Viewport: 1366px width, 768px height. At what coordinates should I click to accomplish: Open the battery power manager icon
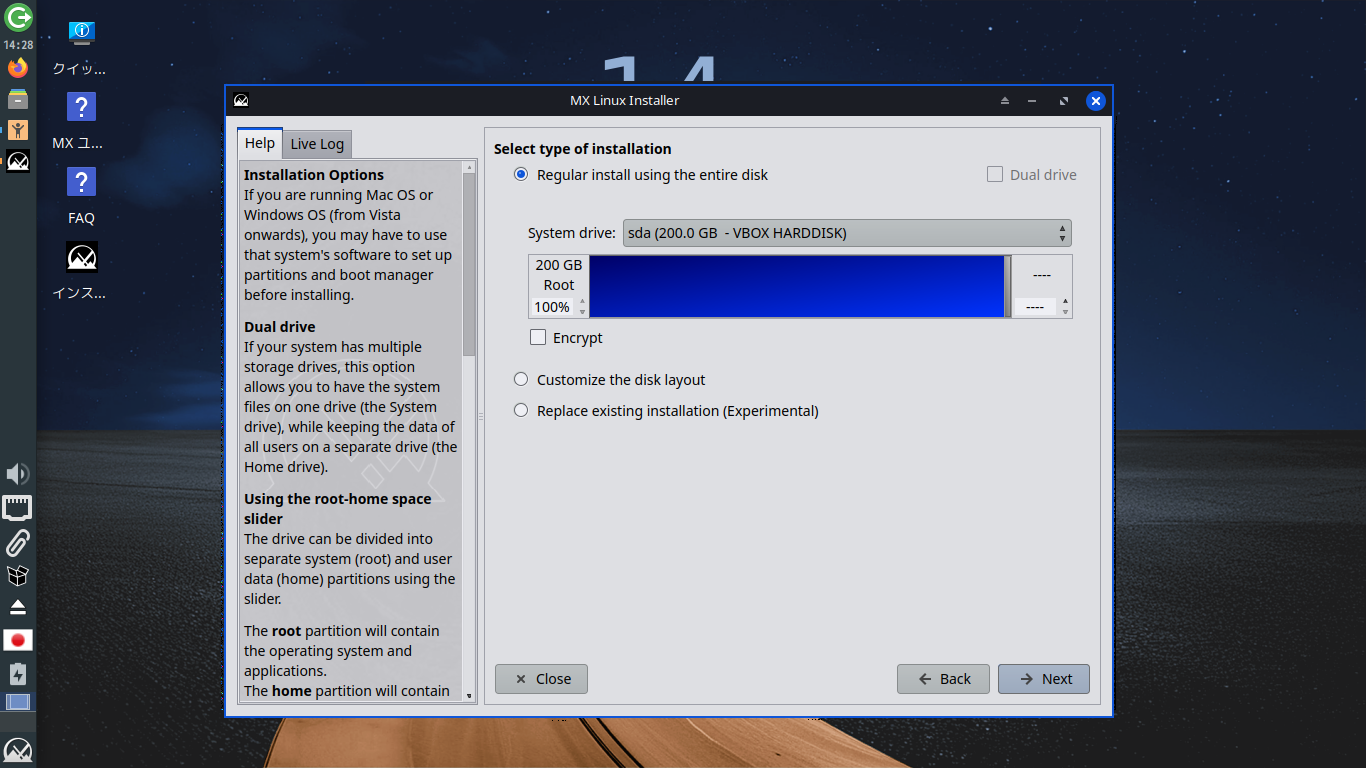18,673
